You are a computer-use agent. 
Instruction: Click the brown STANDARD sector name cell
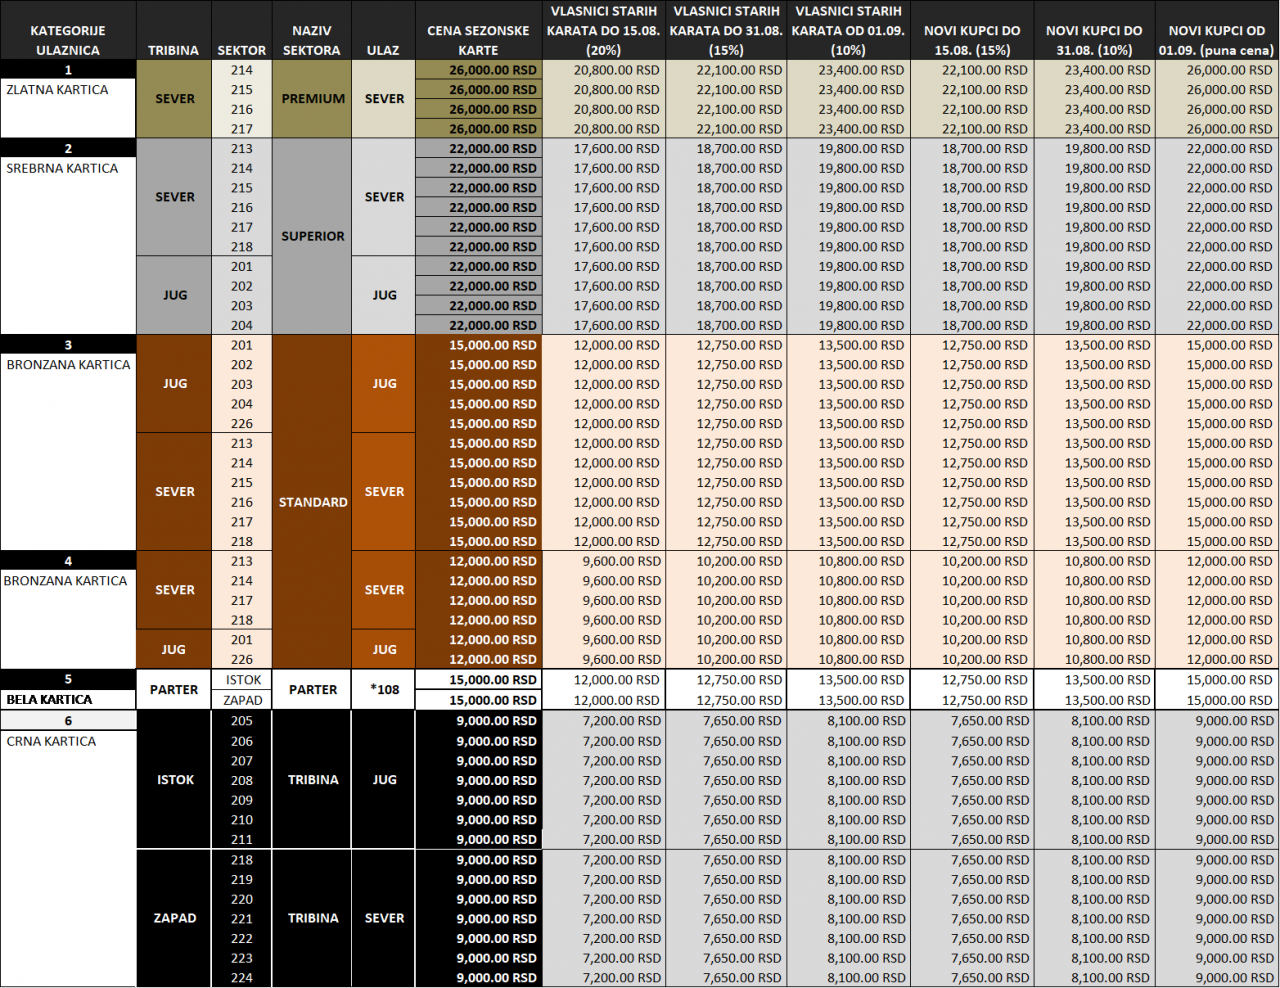(x=313, y=502)
